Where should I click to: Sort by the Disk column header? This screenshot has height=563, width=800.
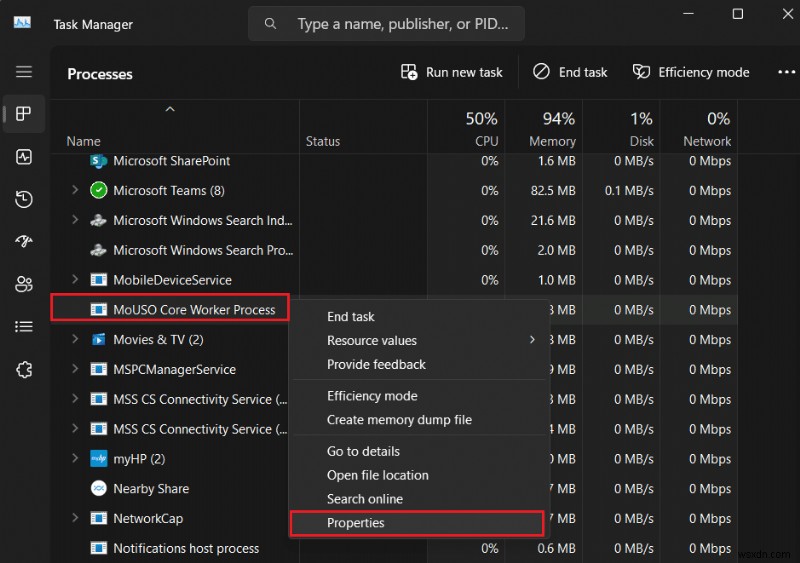(x=621, y=127)
